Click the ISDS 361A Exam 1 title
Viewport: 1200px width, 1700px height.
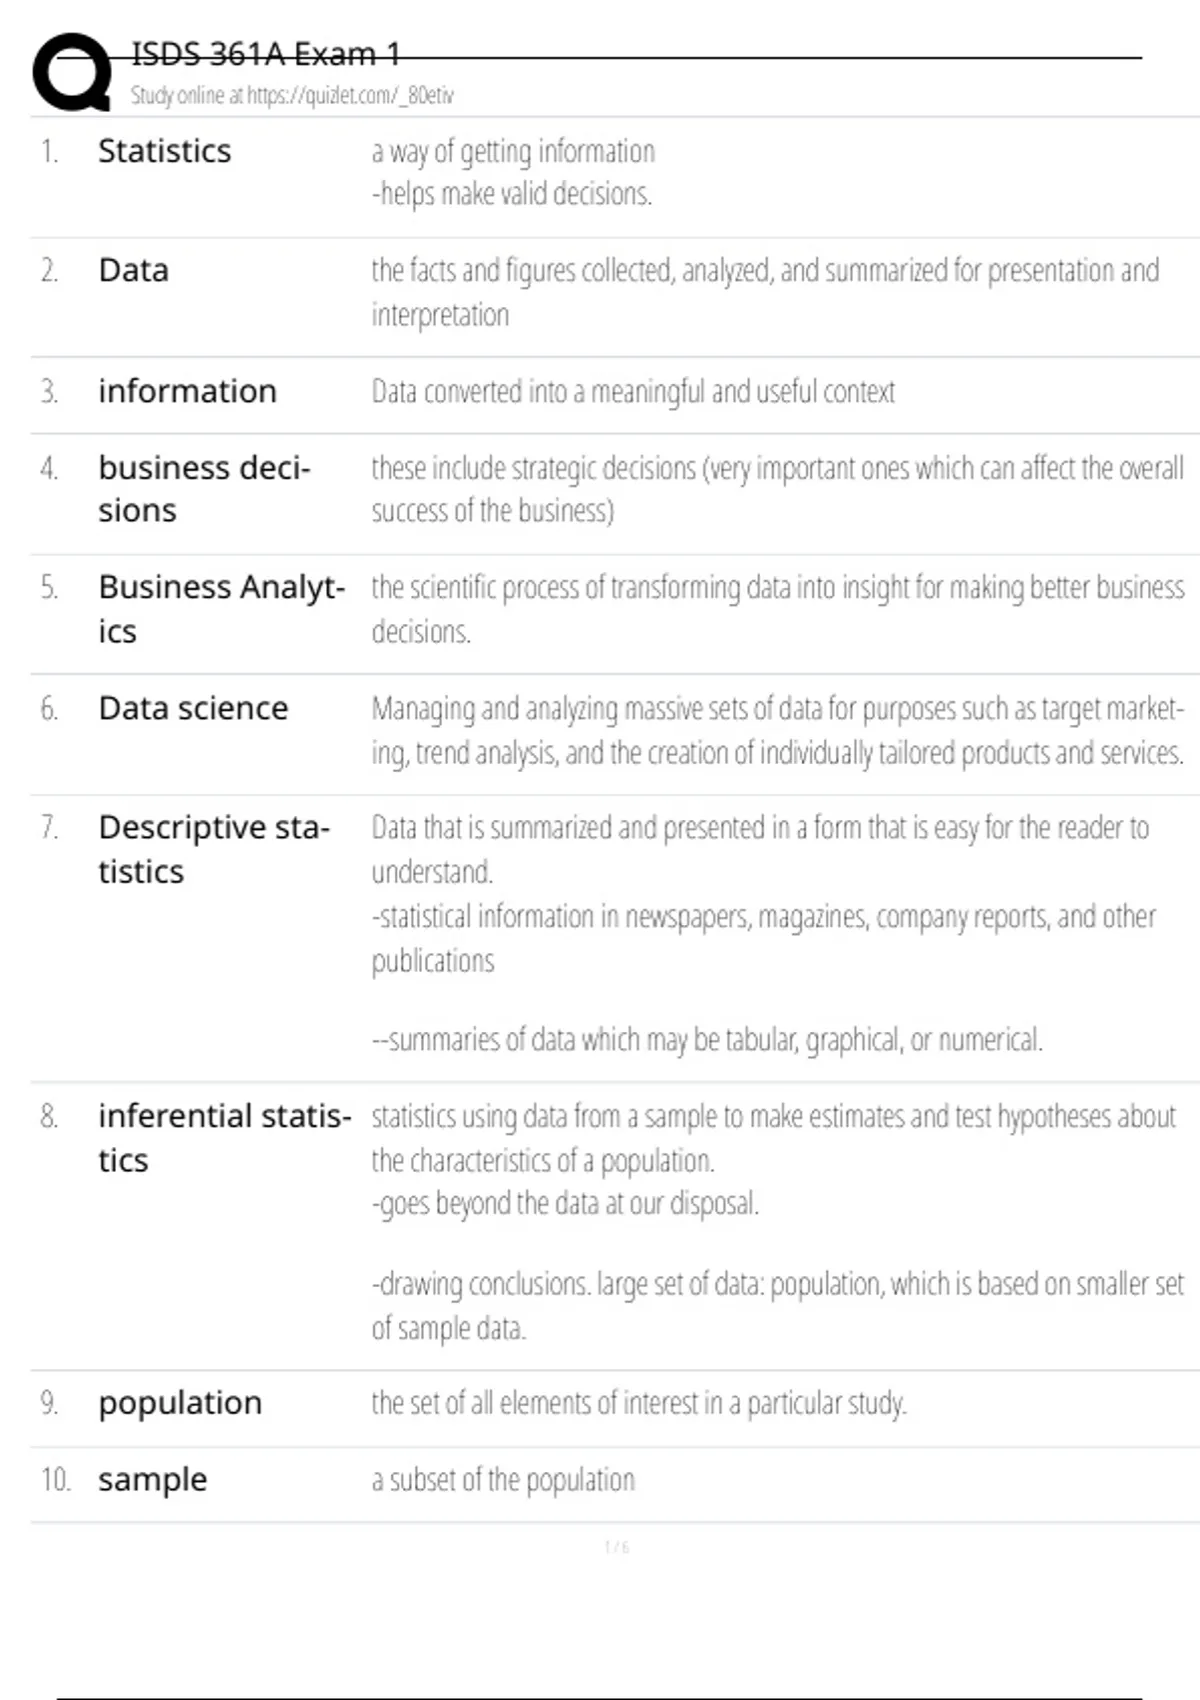265,54
